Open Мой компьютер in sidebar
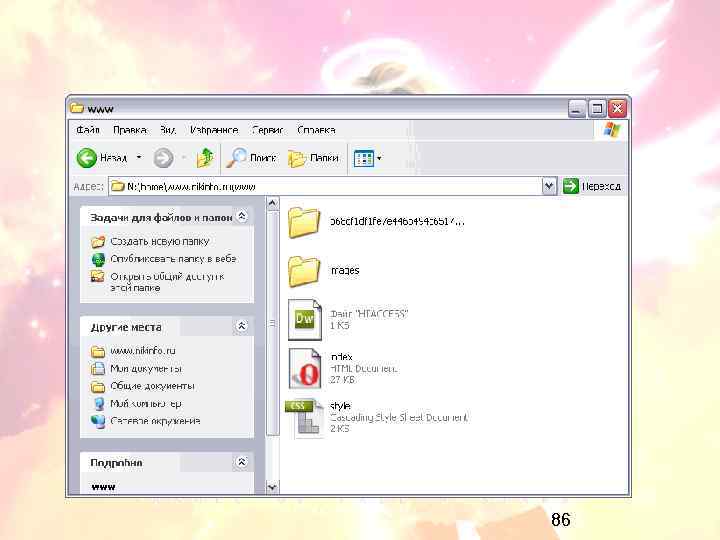The width and height of the screenshot is (720, 540). pos(146,404)
